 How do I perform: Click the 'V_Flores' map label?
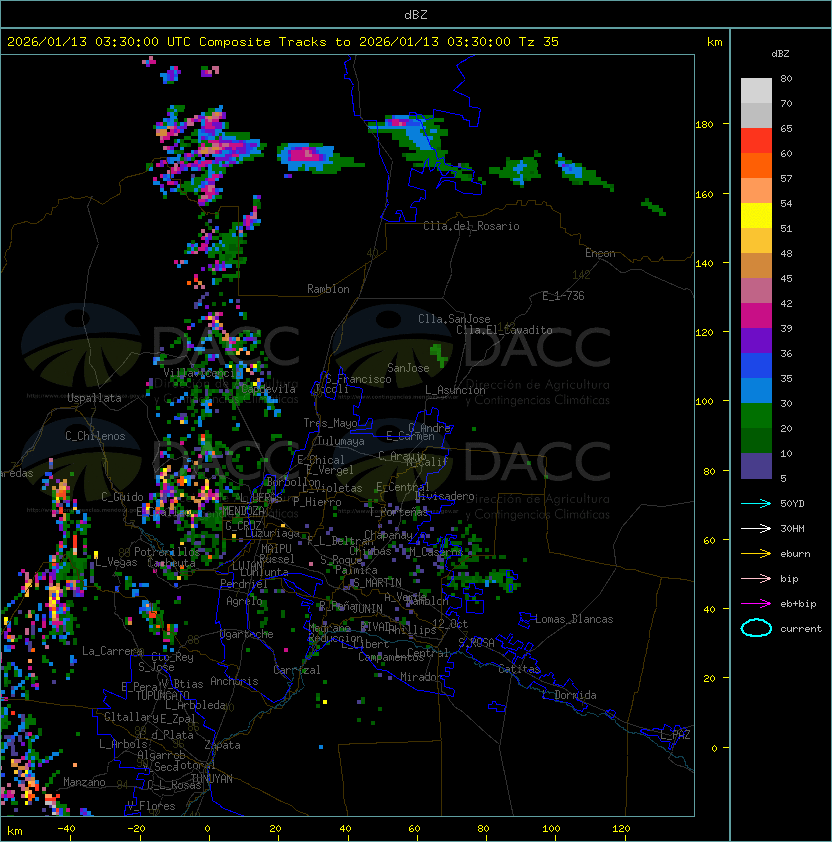coord(151,806)
